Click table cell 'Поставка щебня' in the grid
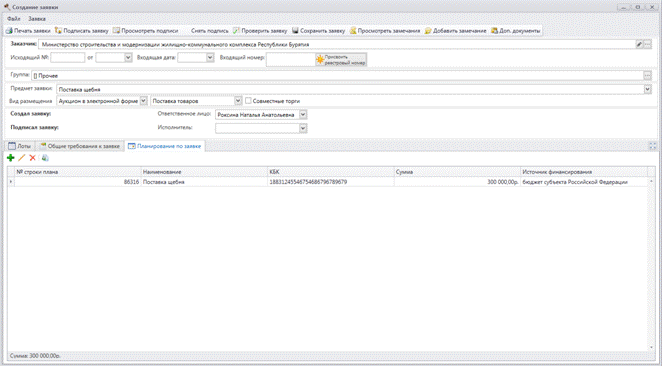 tap(204, 182)
